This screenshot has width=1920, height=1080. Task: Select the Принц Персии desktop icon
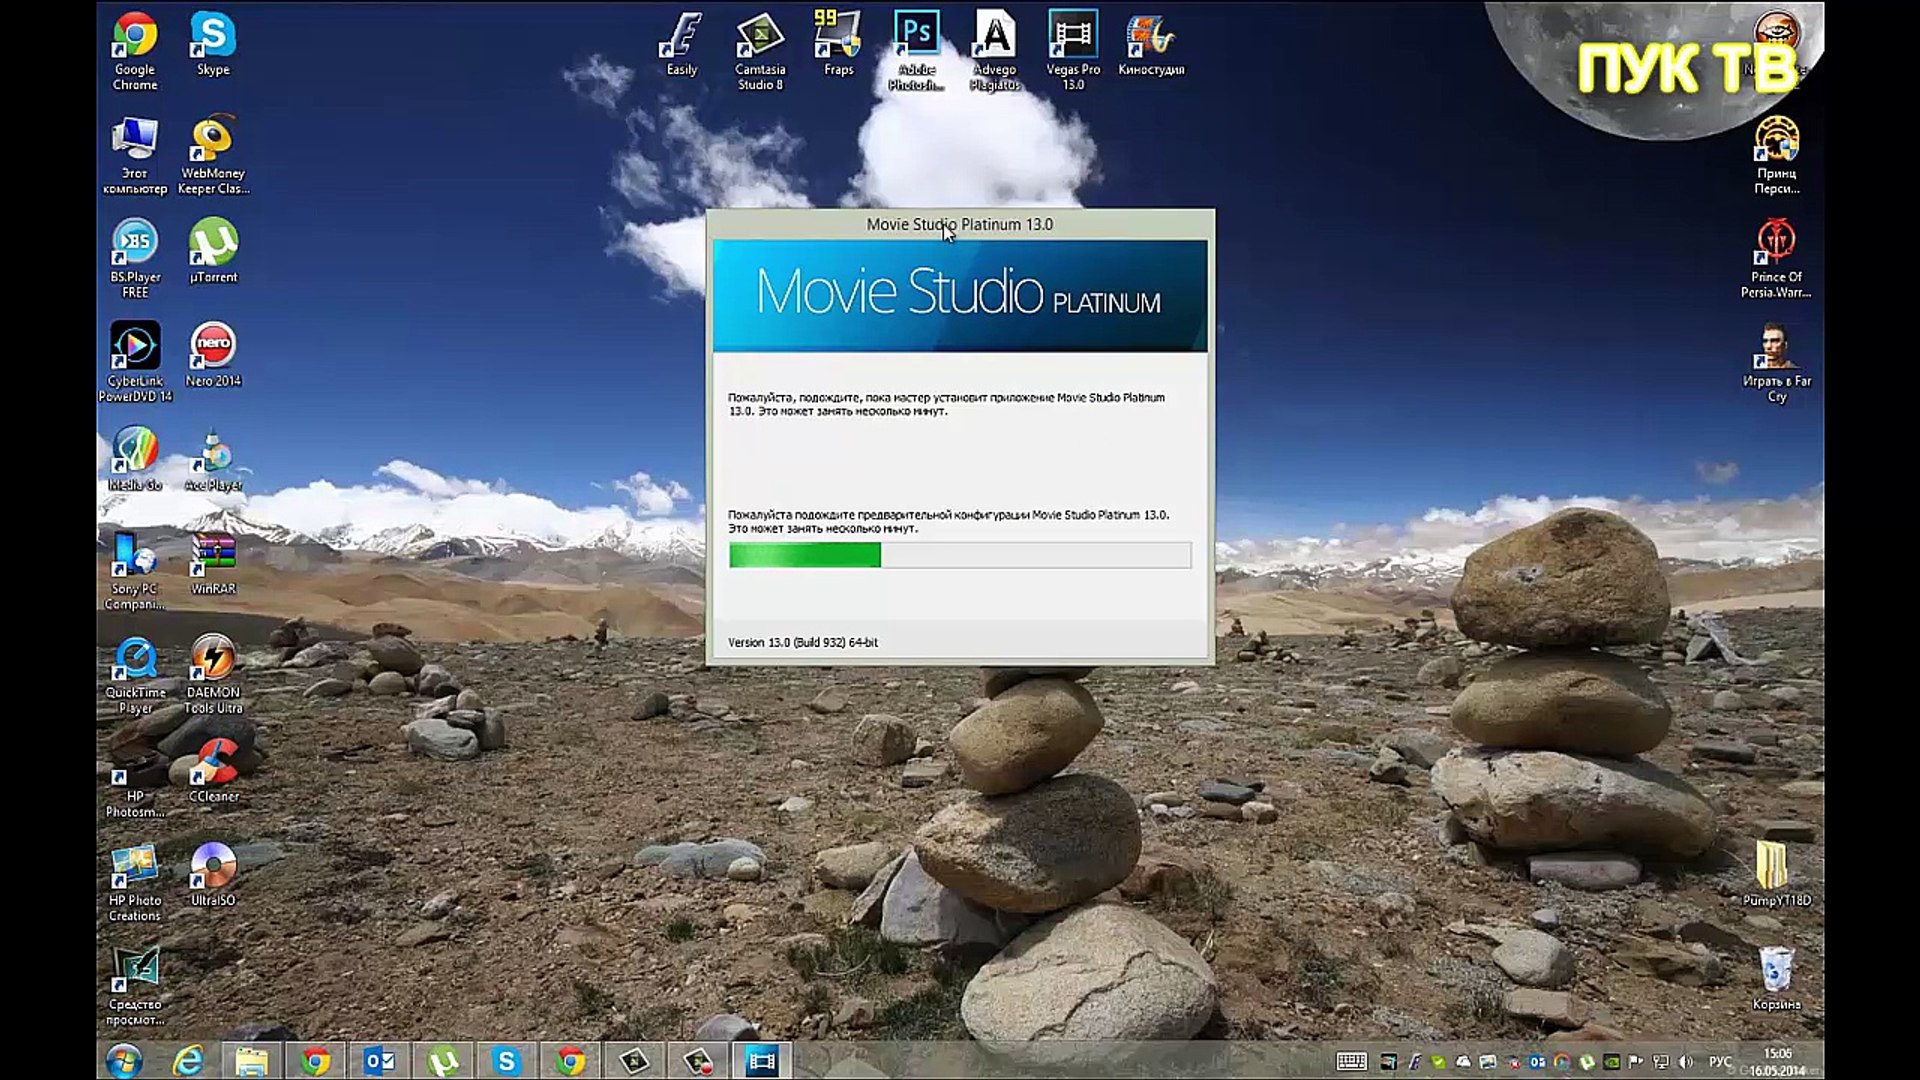pyautogui.click(x=1776, y=155)
